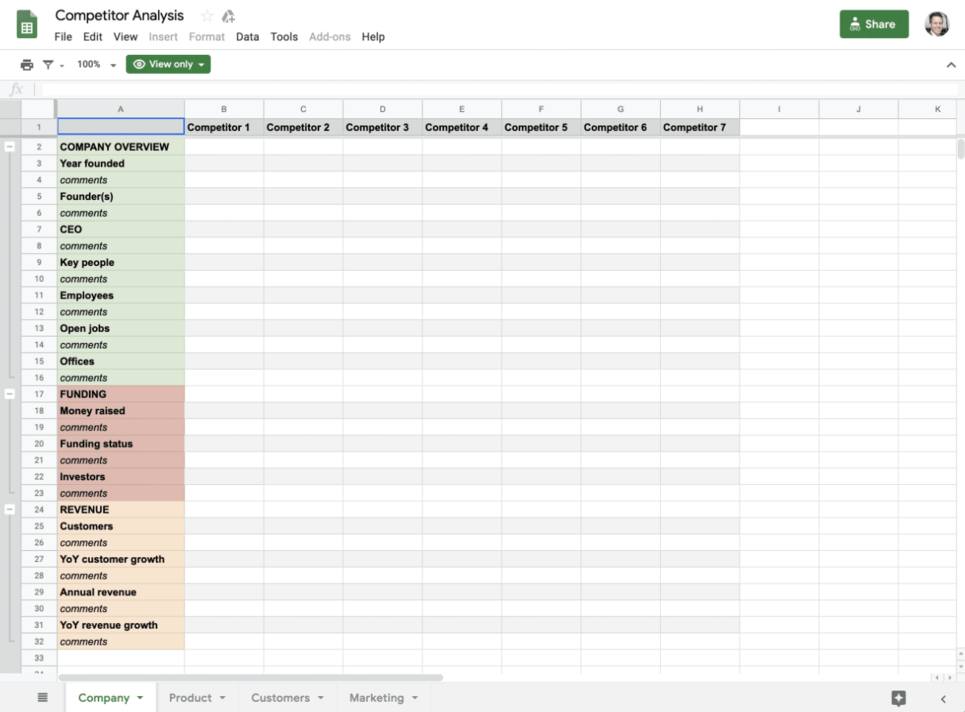The height and width of the screenshot is (712, 965).
Task: Open the all-sheets list icon bottom left
Action: pos(40,697)
